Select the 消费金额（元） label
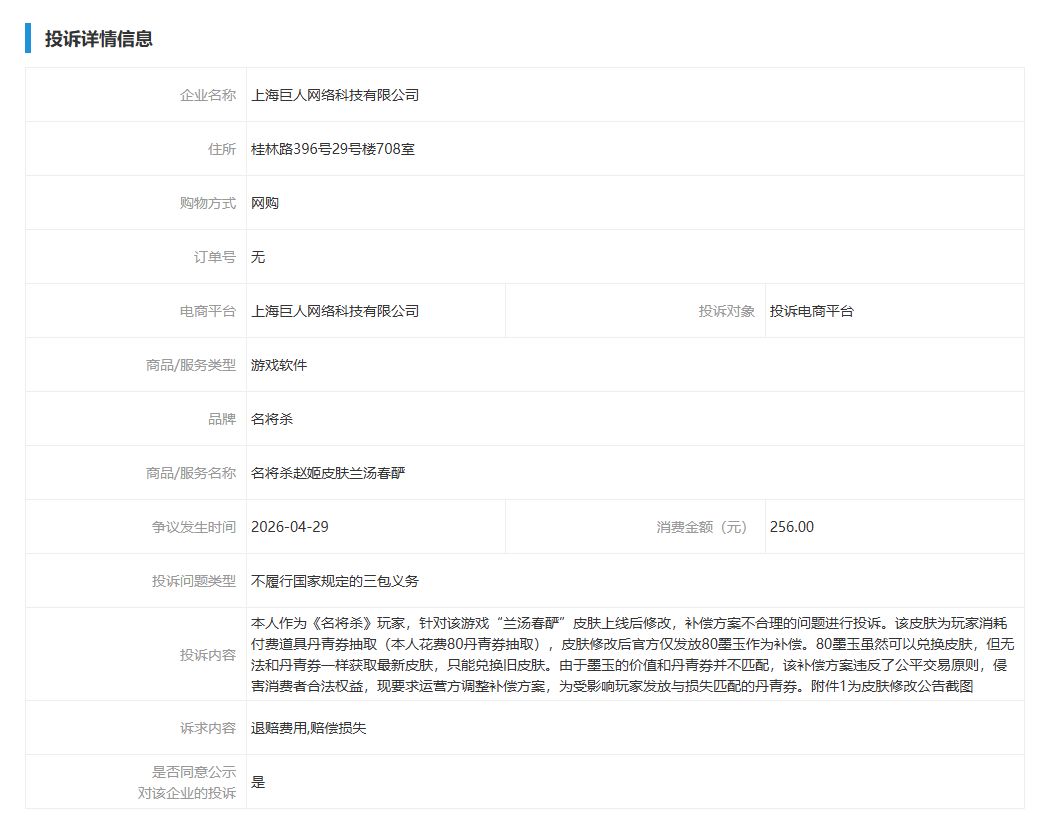1037x823 pixels. tap(701, 527)
